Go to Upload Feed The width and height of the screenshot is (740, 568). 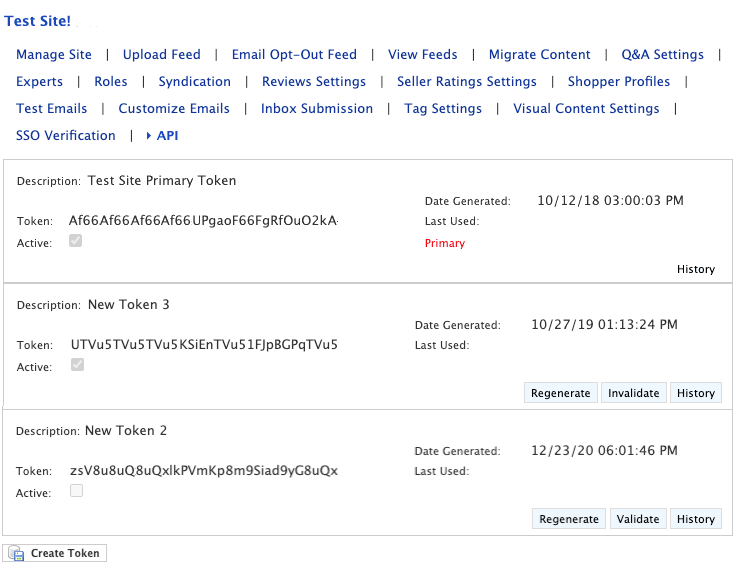[x=161, y=55]
